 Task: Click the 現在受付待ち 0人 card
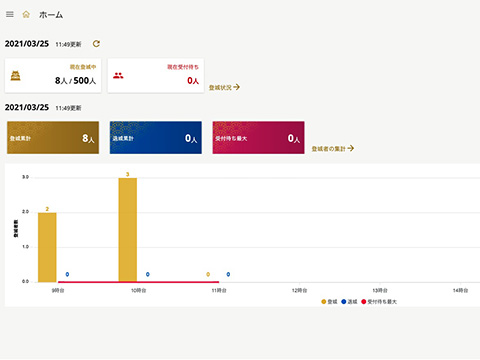coord(156,76)
